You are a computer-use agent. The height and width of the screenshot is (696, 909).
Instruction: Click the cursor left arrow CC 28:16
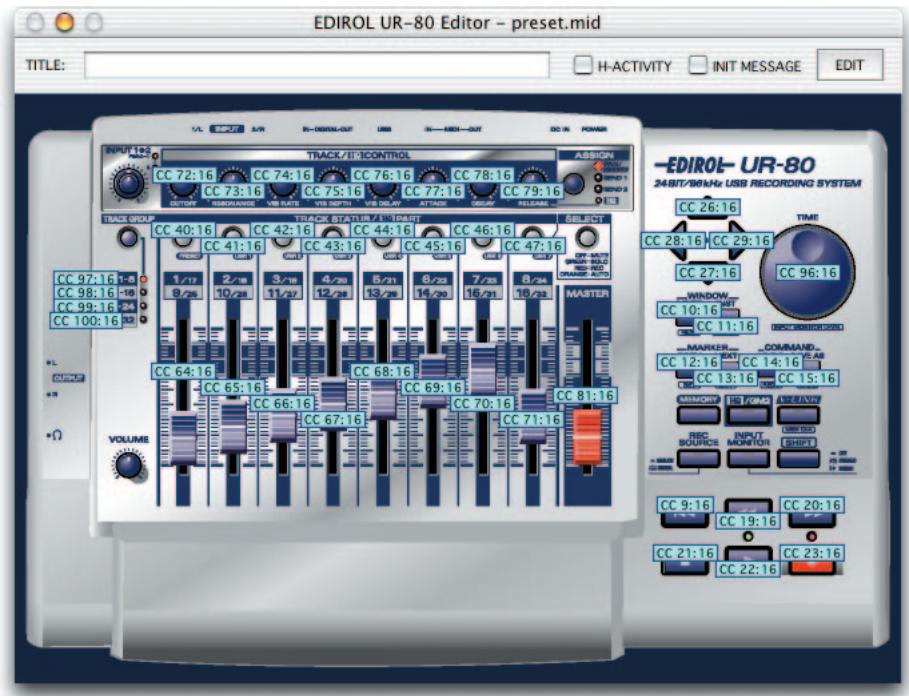click(x=674, y=240)
